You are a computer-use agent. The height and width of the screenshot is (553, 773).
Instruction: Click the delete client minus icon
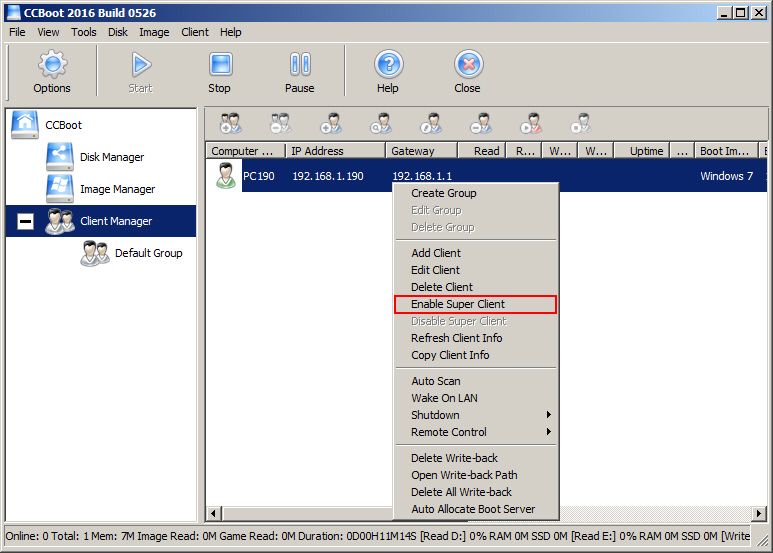click(x=481, y=123)
